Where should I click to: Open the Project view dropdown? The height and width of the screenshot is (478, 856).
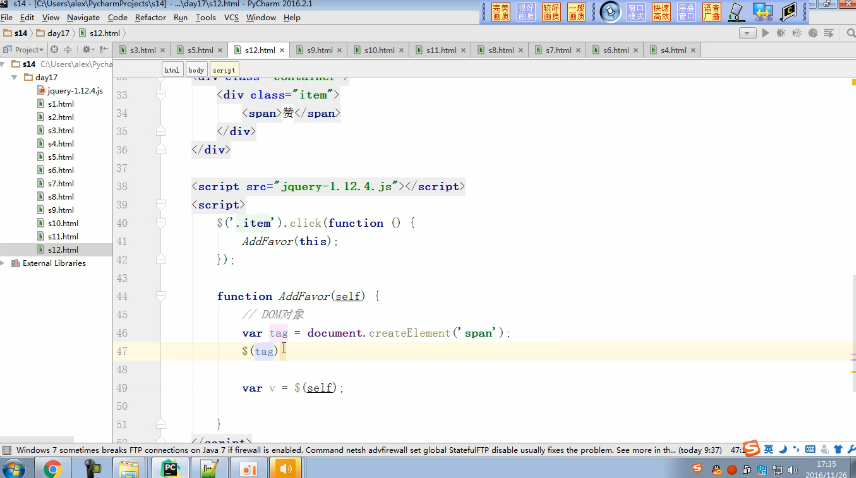23,50
